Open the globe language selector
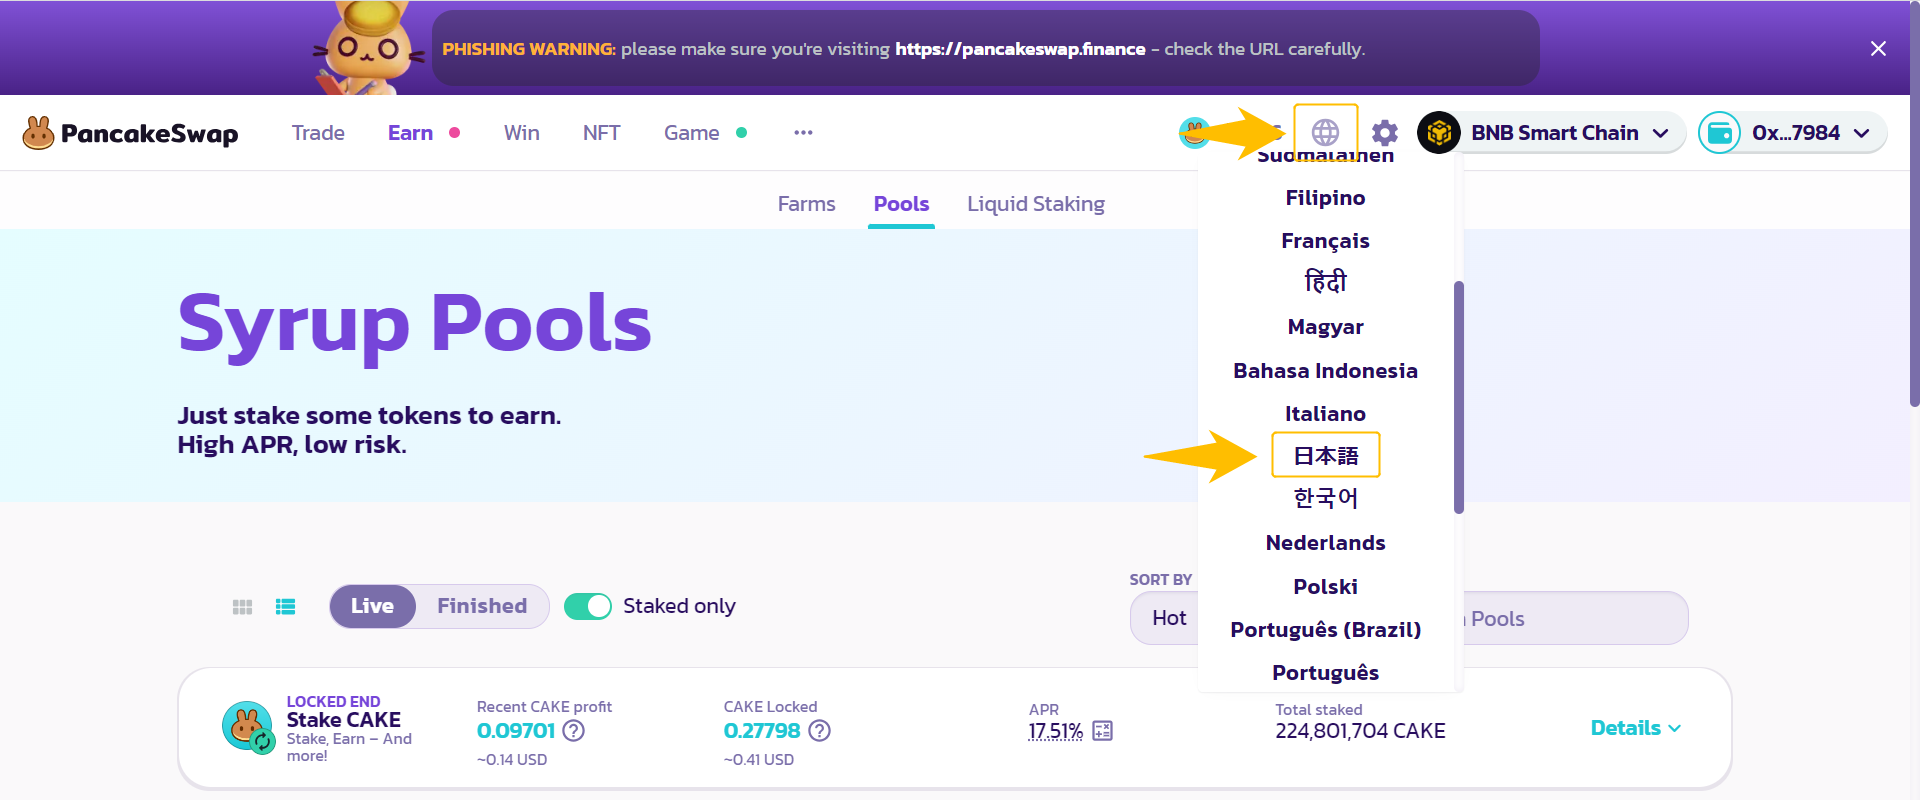Image resolution: width=1920 pixels, height=800 pixels. coord(1325,132)
